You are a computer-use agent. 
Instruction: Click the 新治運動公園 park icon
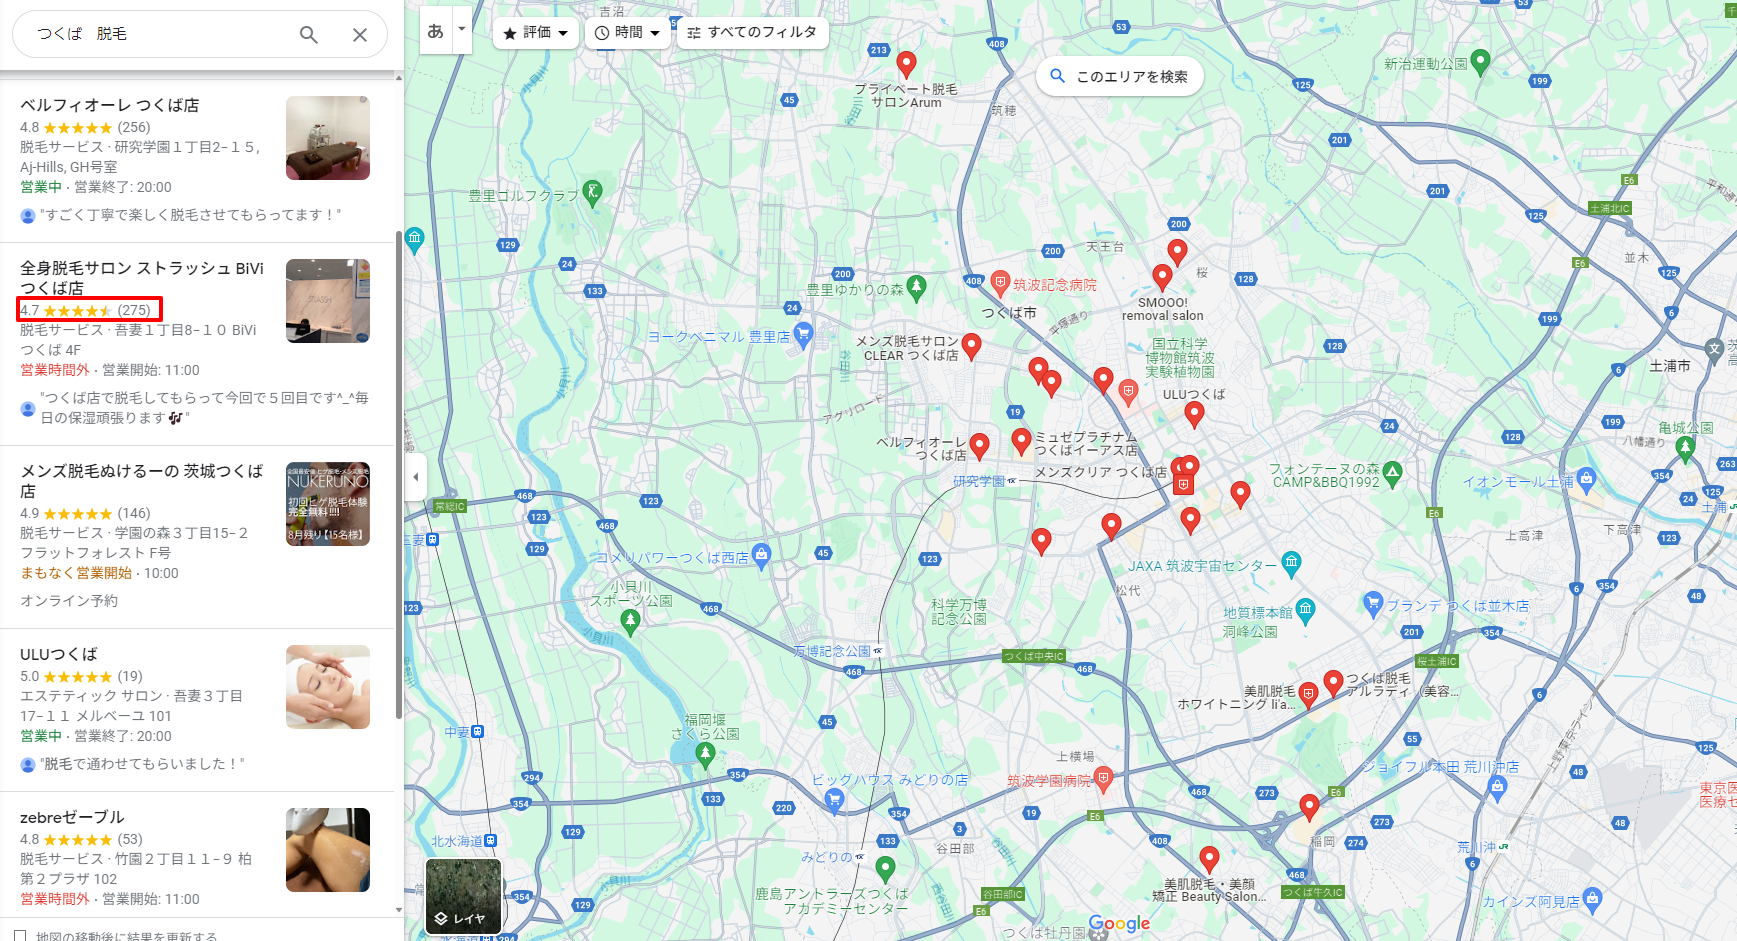tap(1481, 62)
